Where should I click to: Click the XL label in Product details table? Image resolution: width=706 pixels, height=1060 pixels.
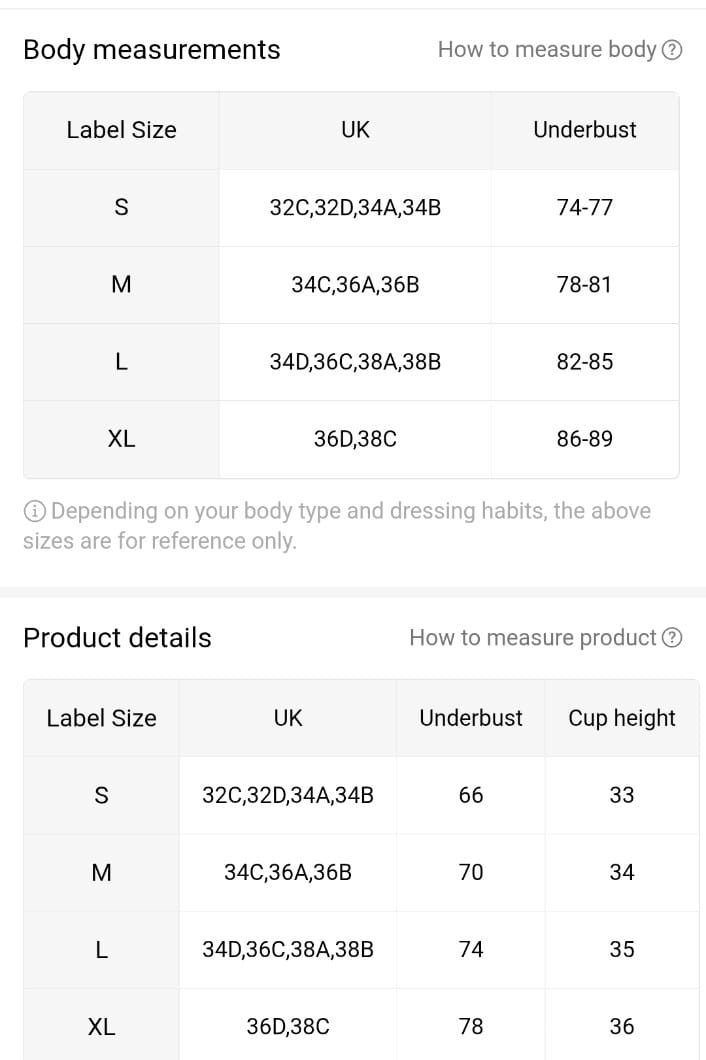[x=101, y=1027]
